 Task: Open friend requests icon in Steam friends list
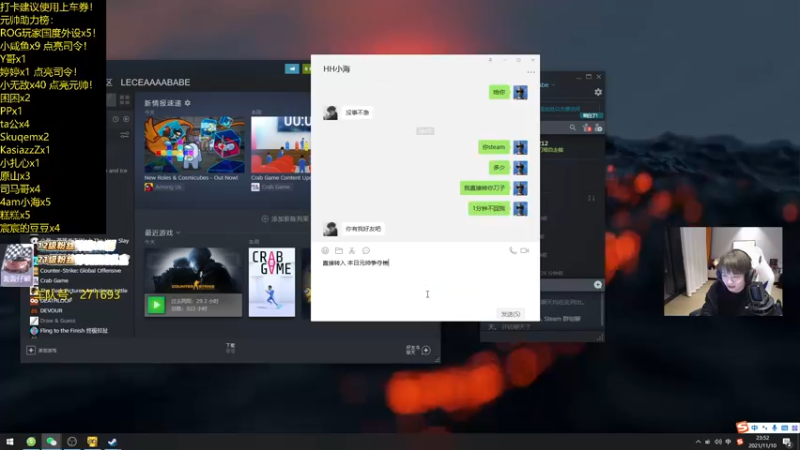(586, 128)
